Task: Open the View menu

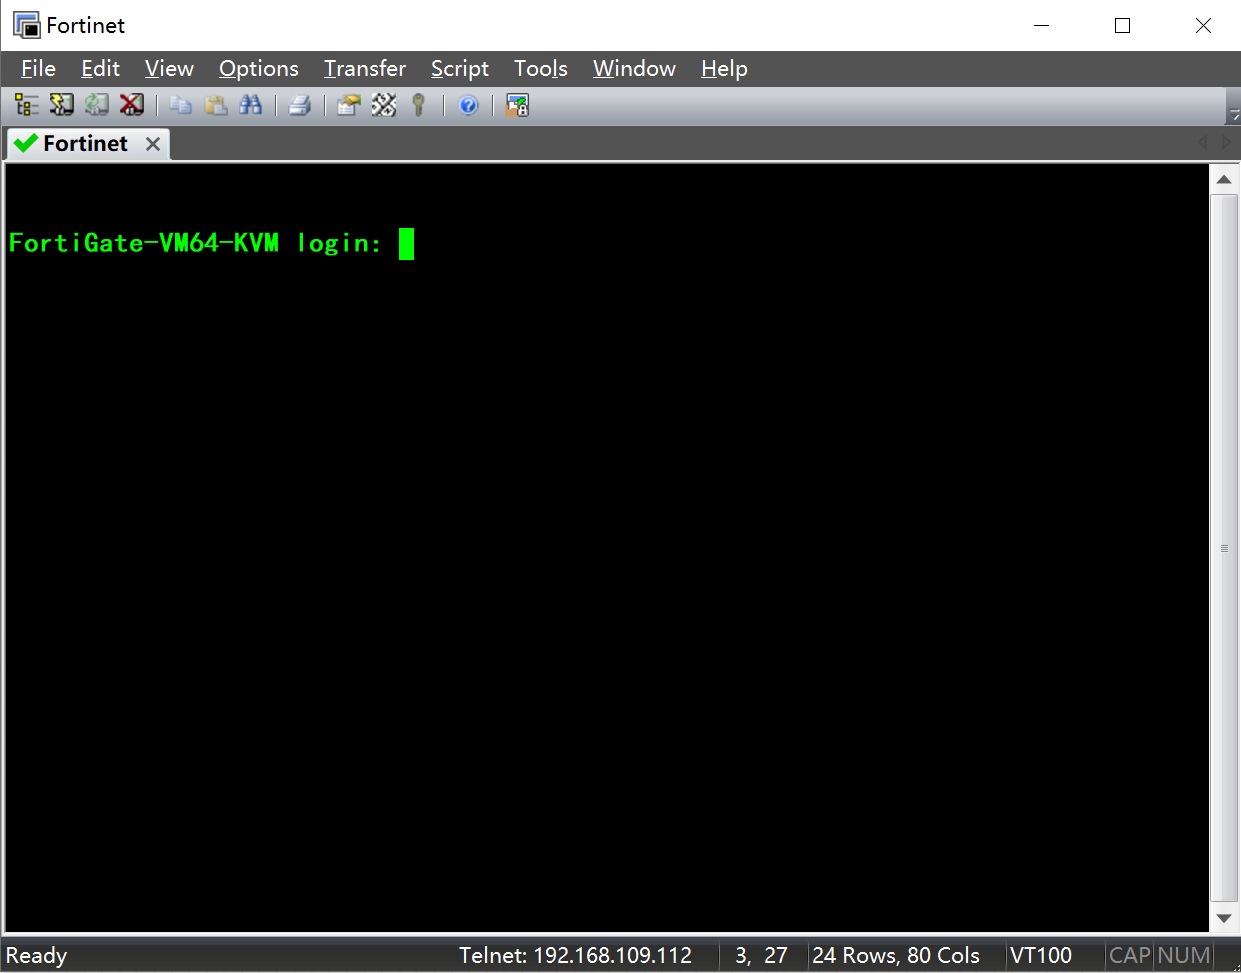Action: [x=169, y=68]
